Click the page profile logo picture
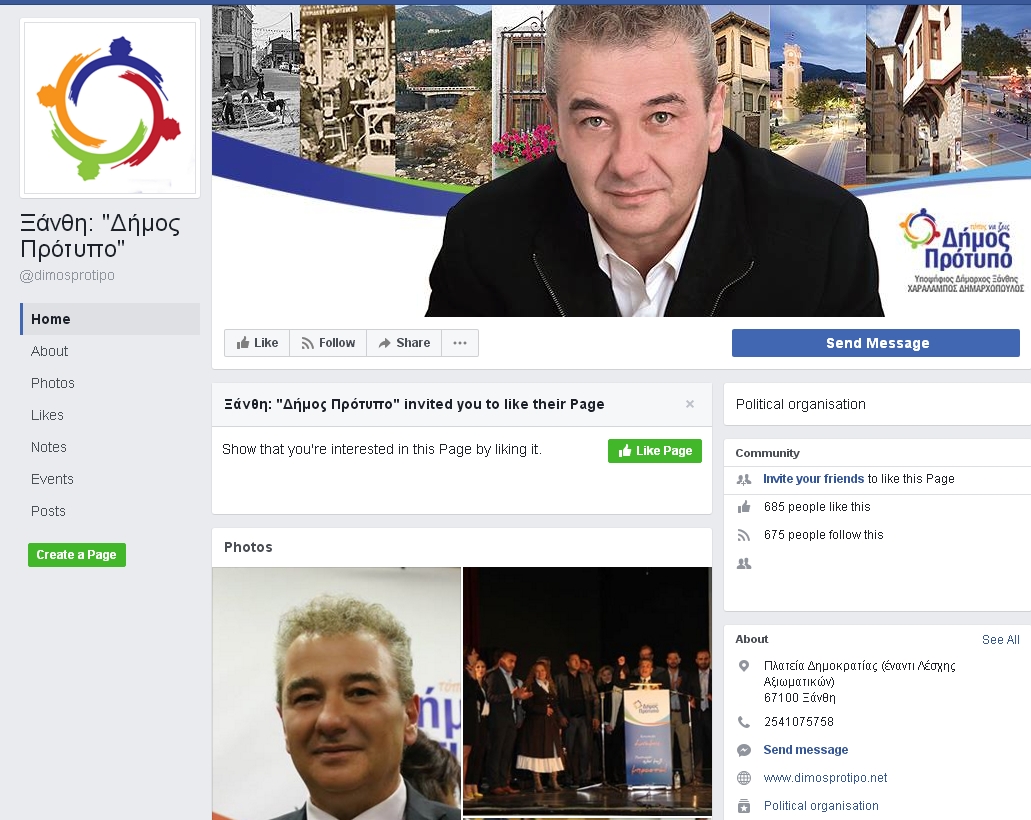1031x820 pixels. point(110,108)
